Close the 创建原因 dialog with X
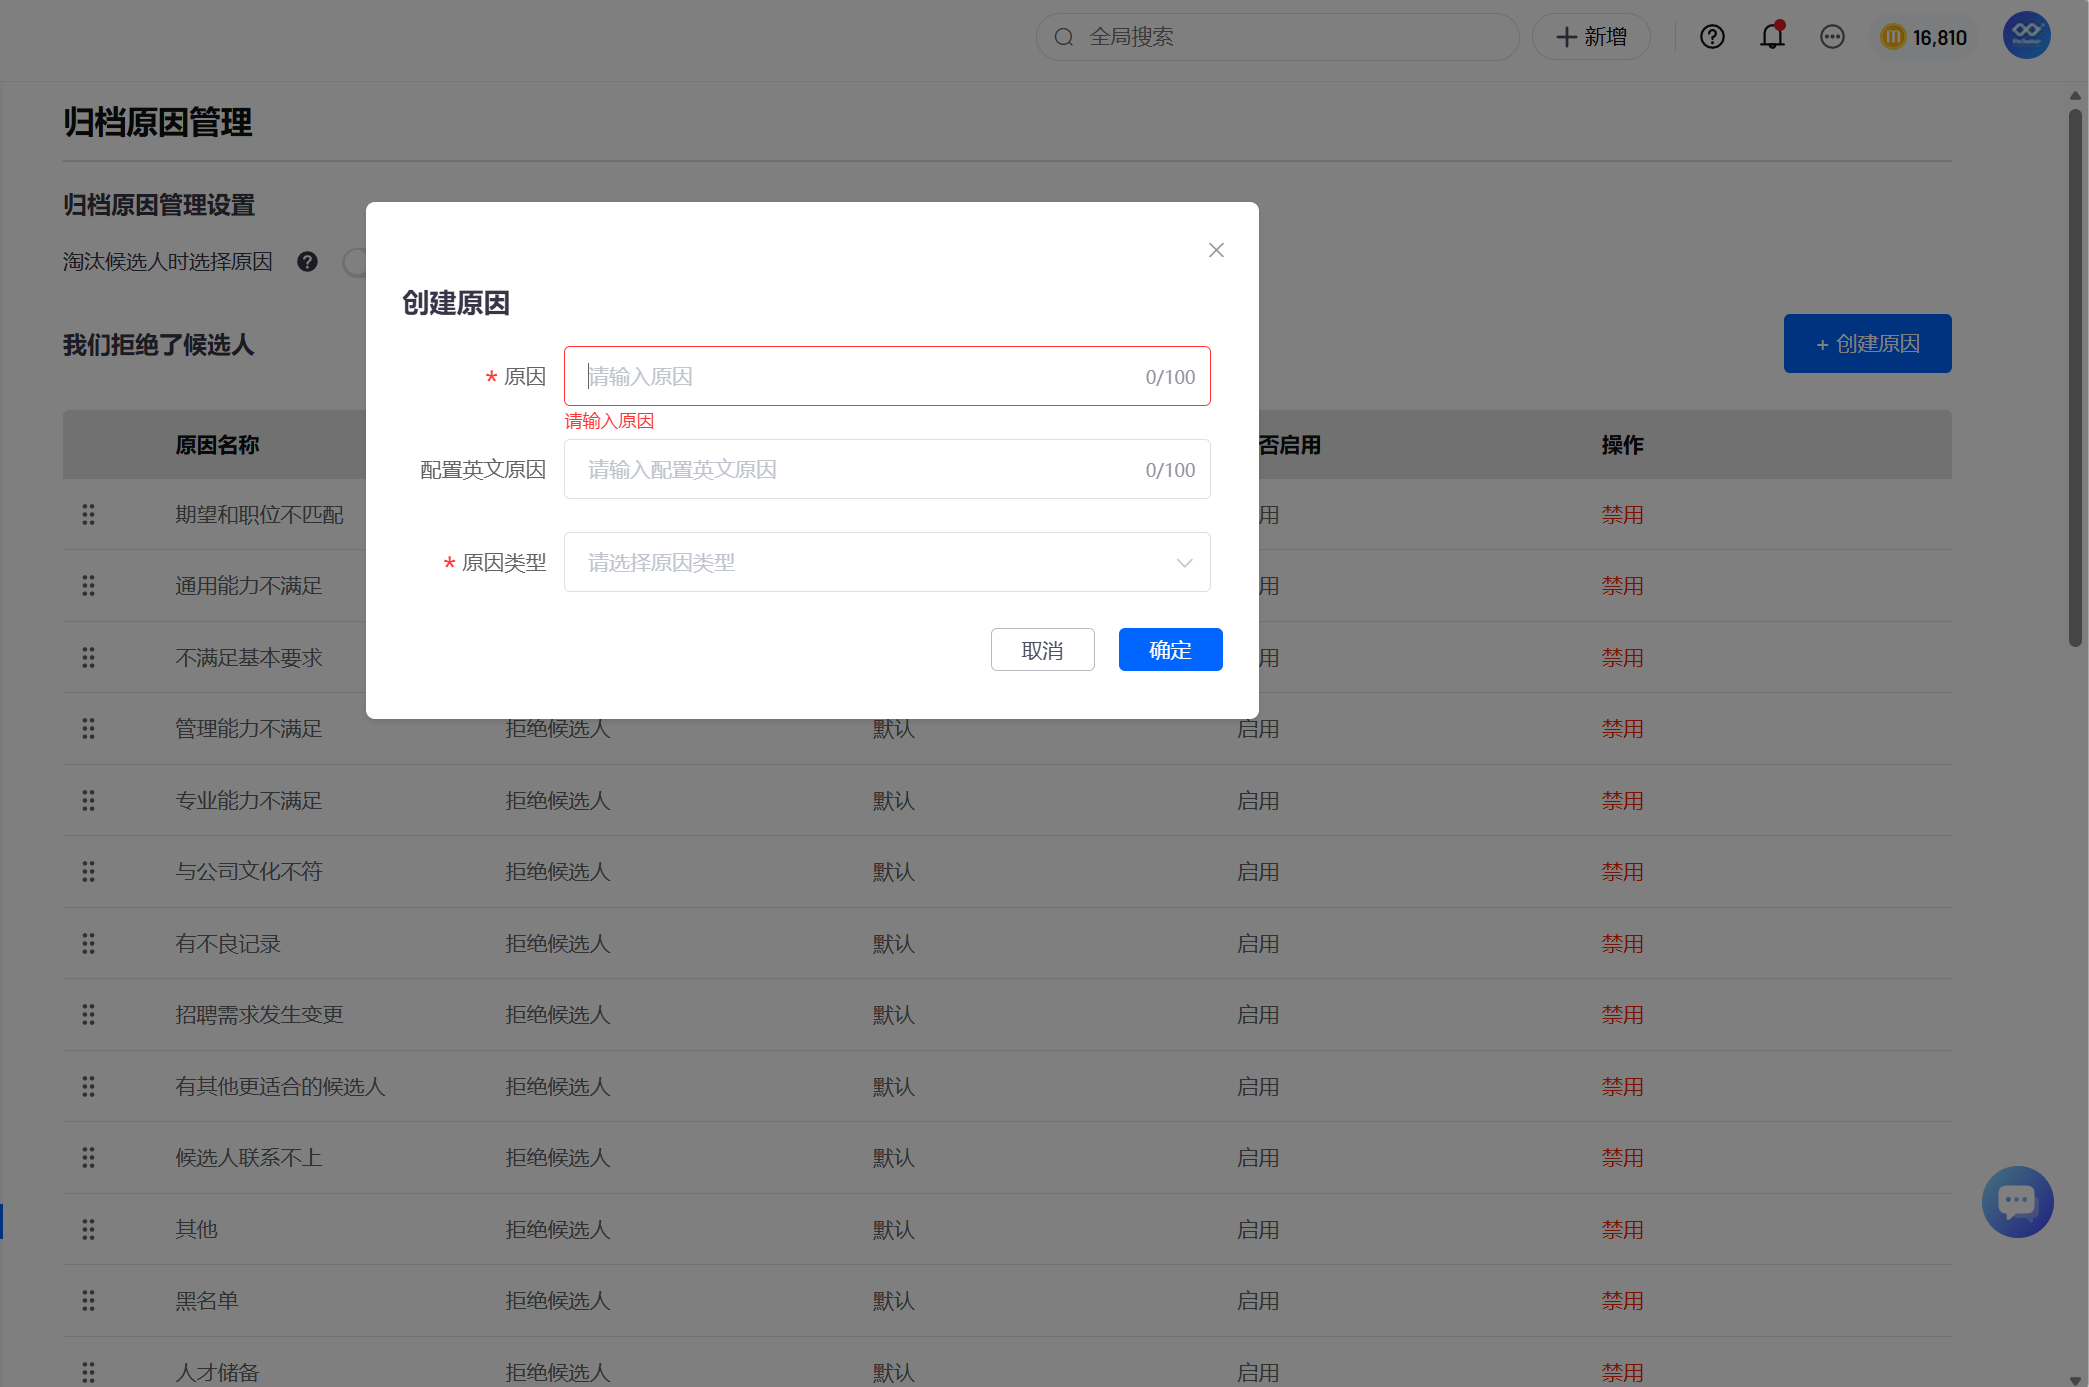The height and width of the screenshot is (1387, 2089). 1216,250
